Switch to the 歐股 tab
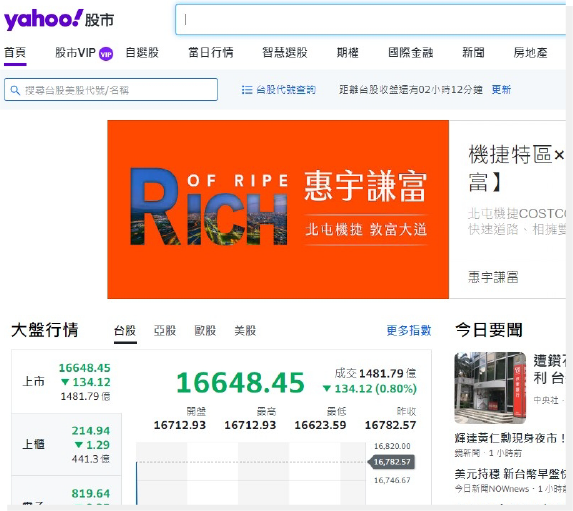 [x=205, y=331]
